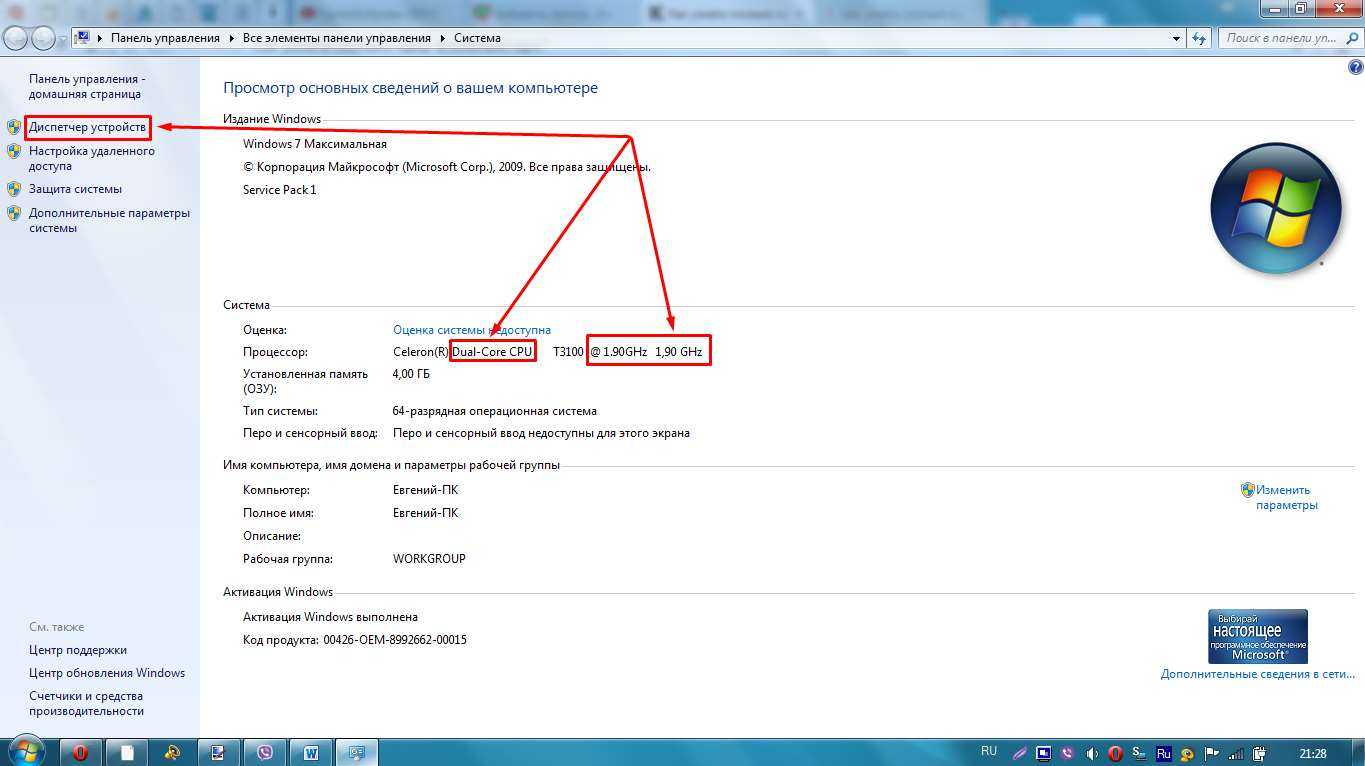Expand arrow after Панель управления breadcrumb
Viewport: 1365px width, 766px height.
231,38
